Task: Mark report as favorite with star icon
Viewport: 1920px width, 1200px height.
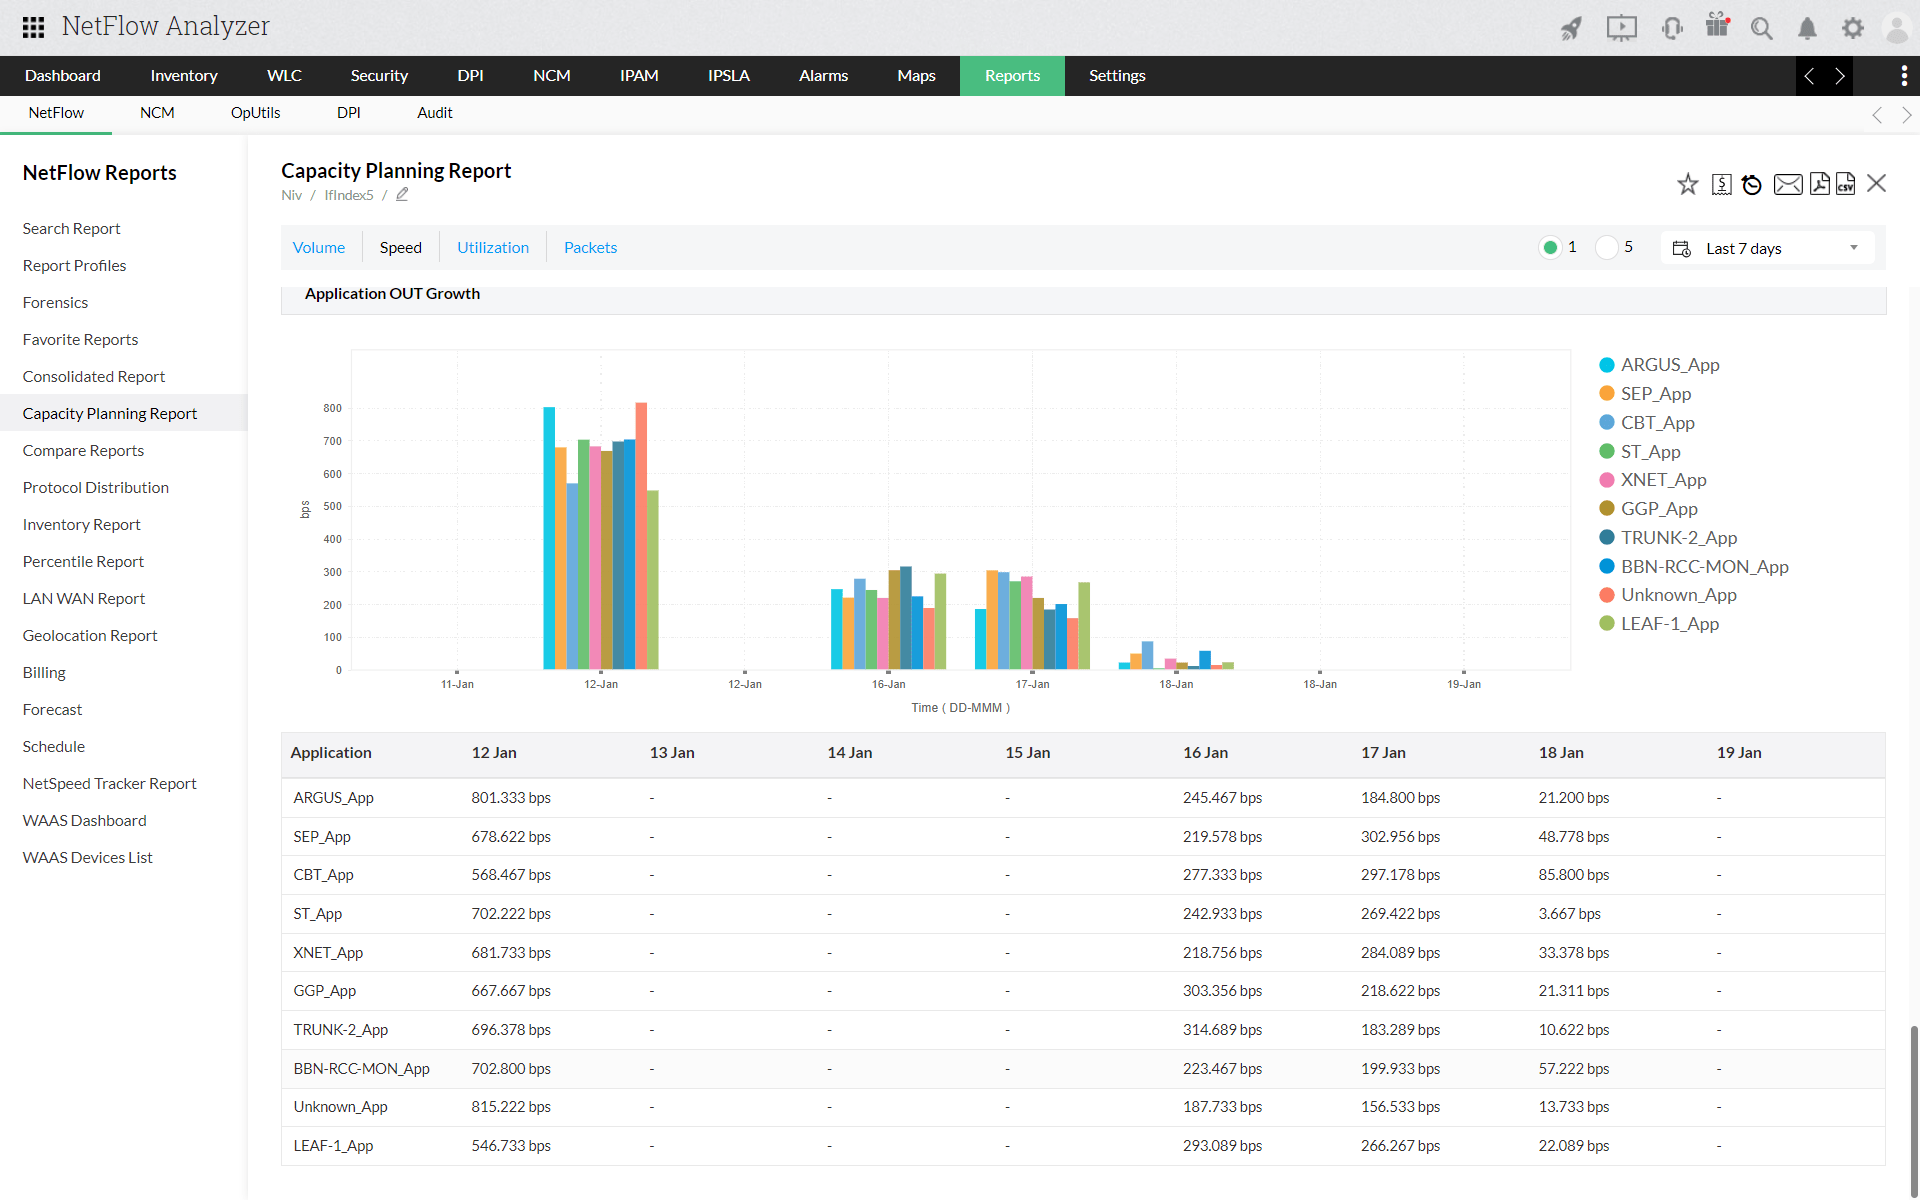Action: [1687, 184]
